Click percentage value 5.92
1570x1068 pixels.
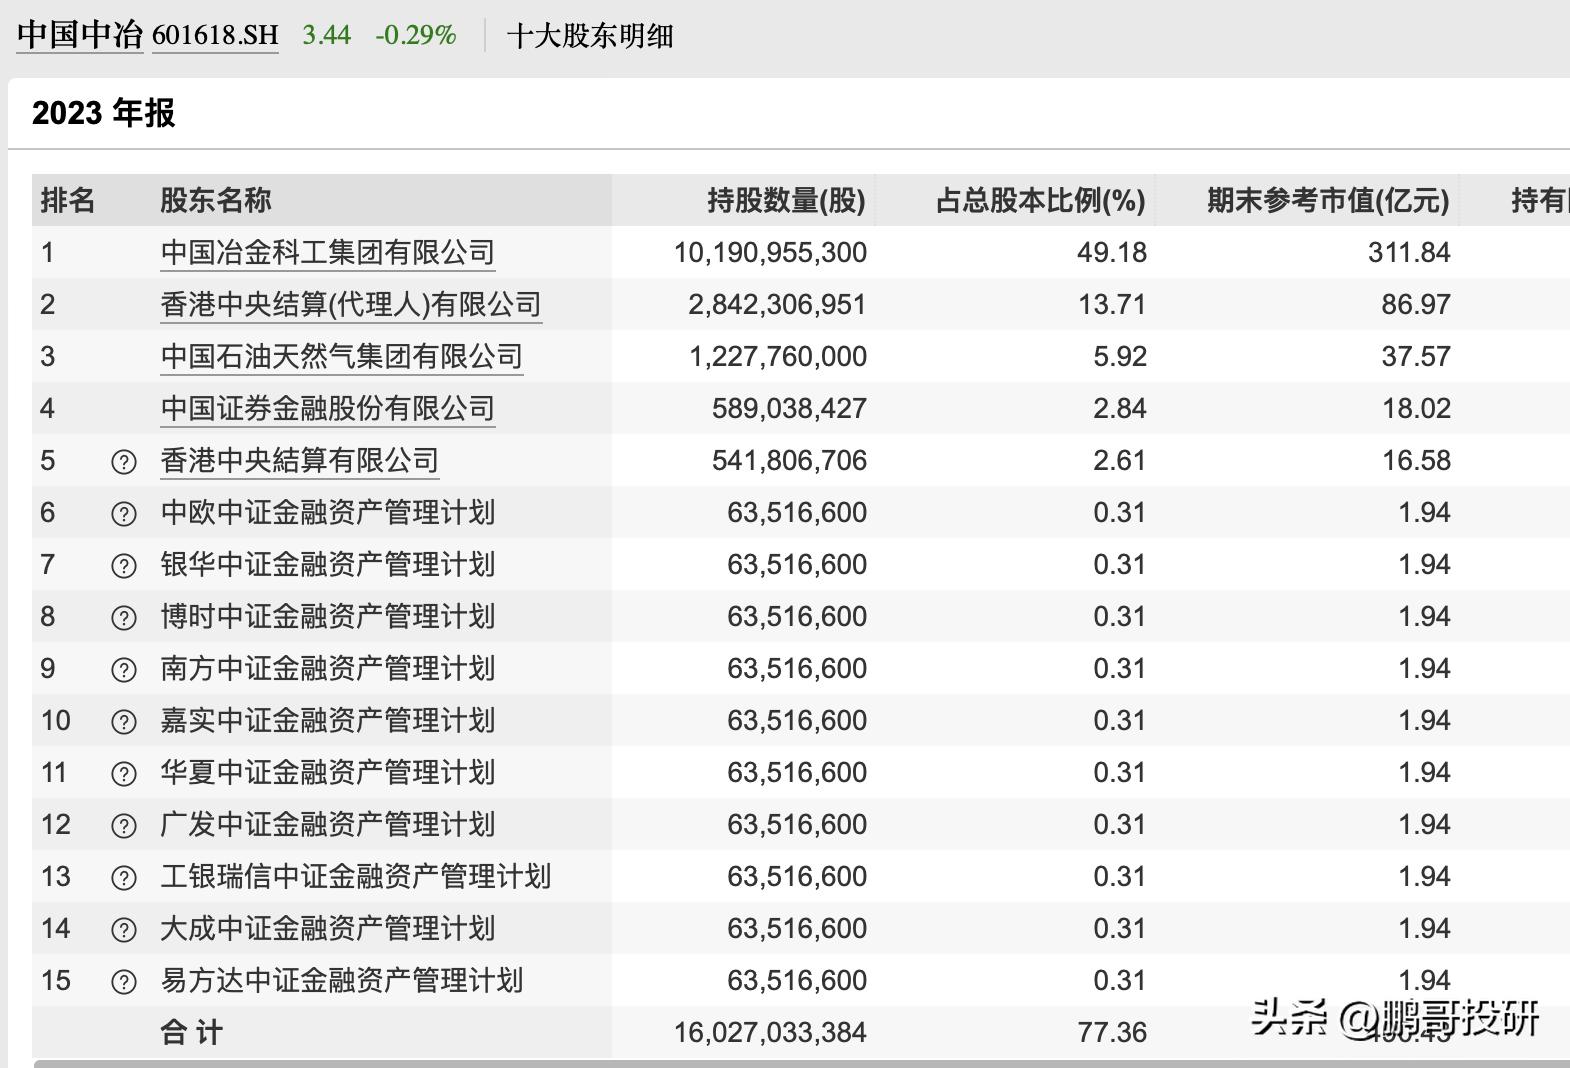point(1120,357)
